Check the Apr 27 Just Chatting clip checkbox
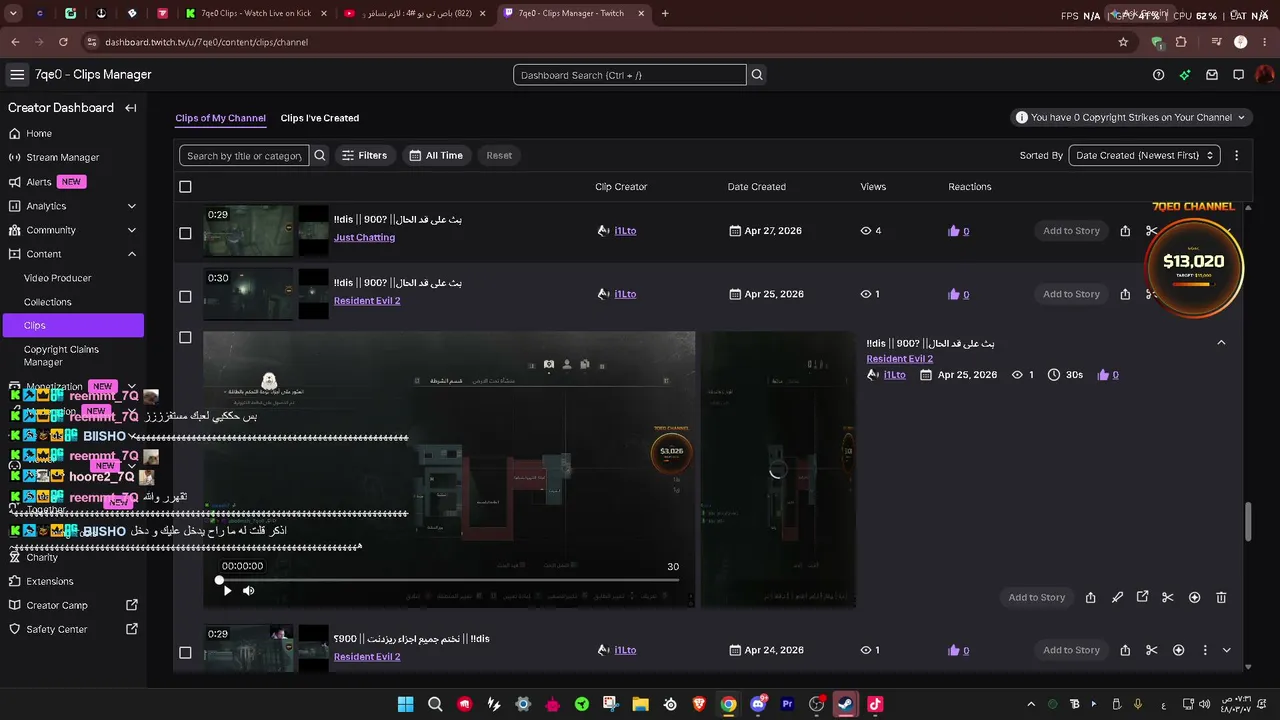1280x720 pixels. point(185,233)
